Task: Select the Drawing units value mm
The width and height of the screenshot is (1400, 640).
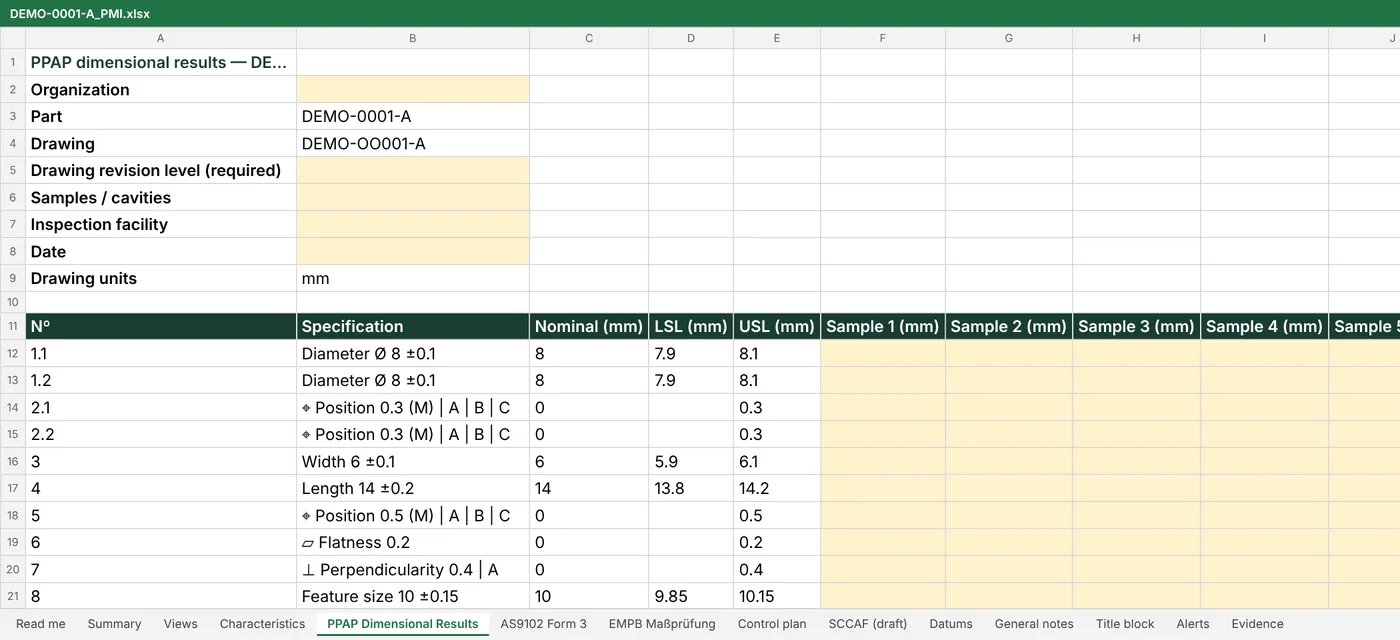Action: coord(413,278)
